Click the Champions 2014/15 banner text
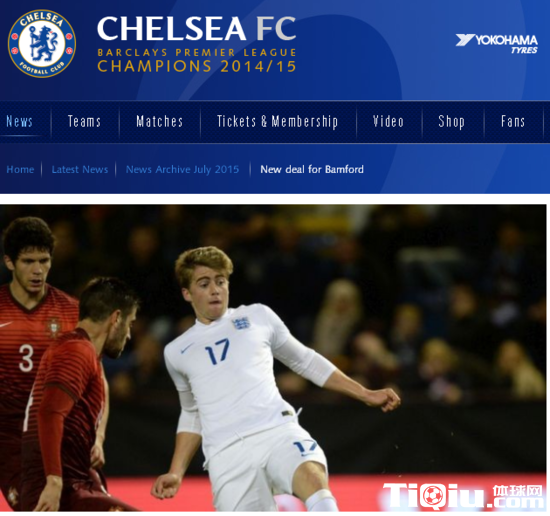The image size is (550, 516). pos(197,66)
